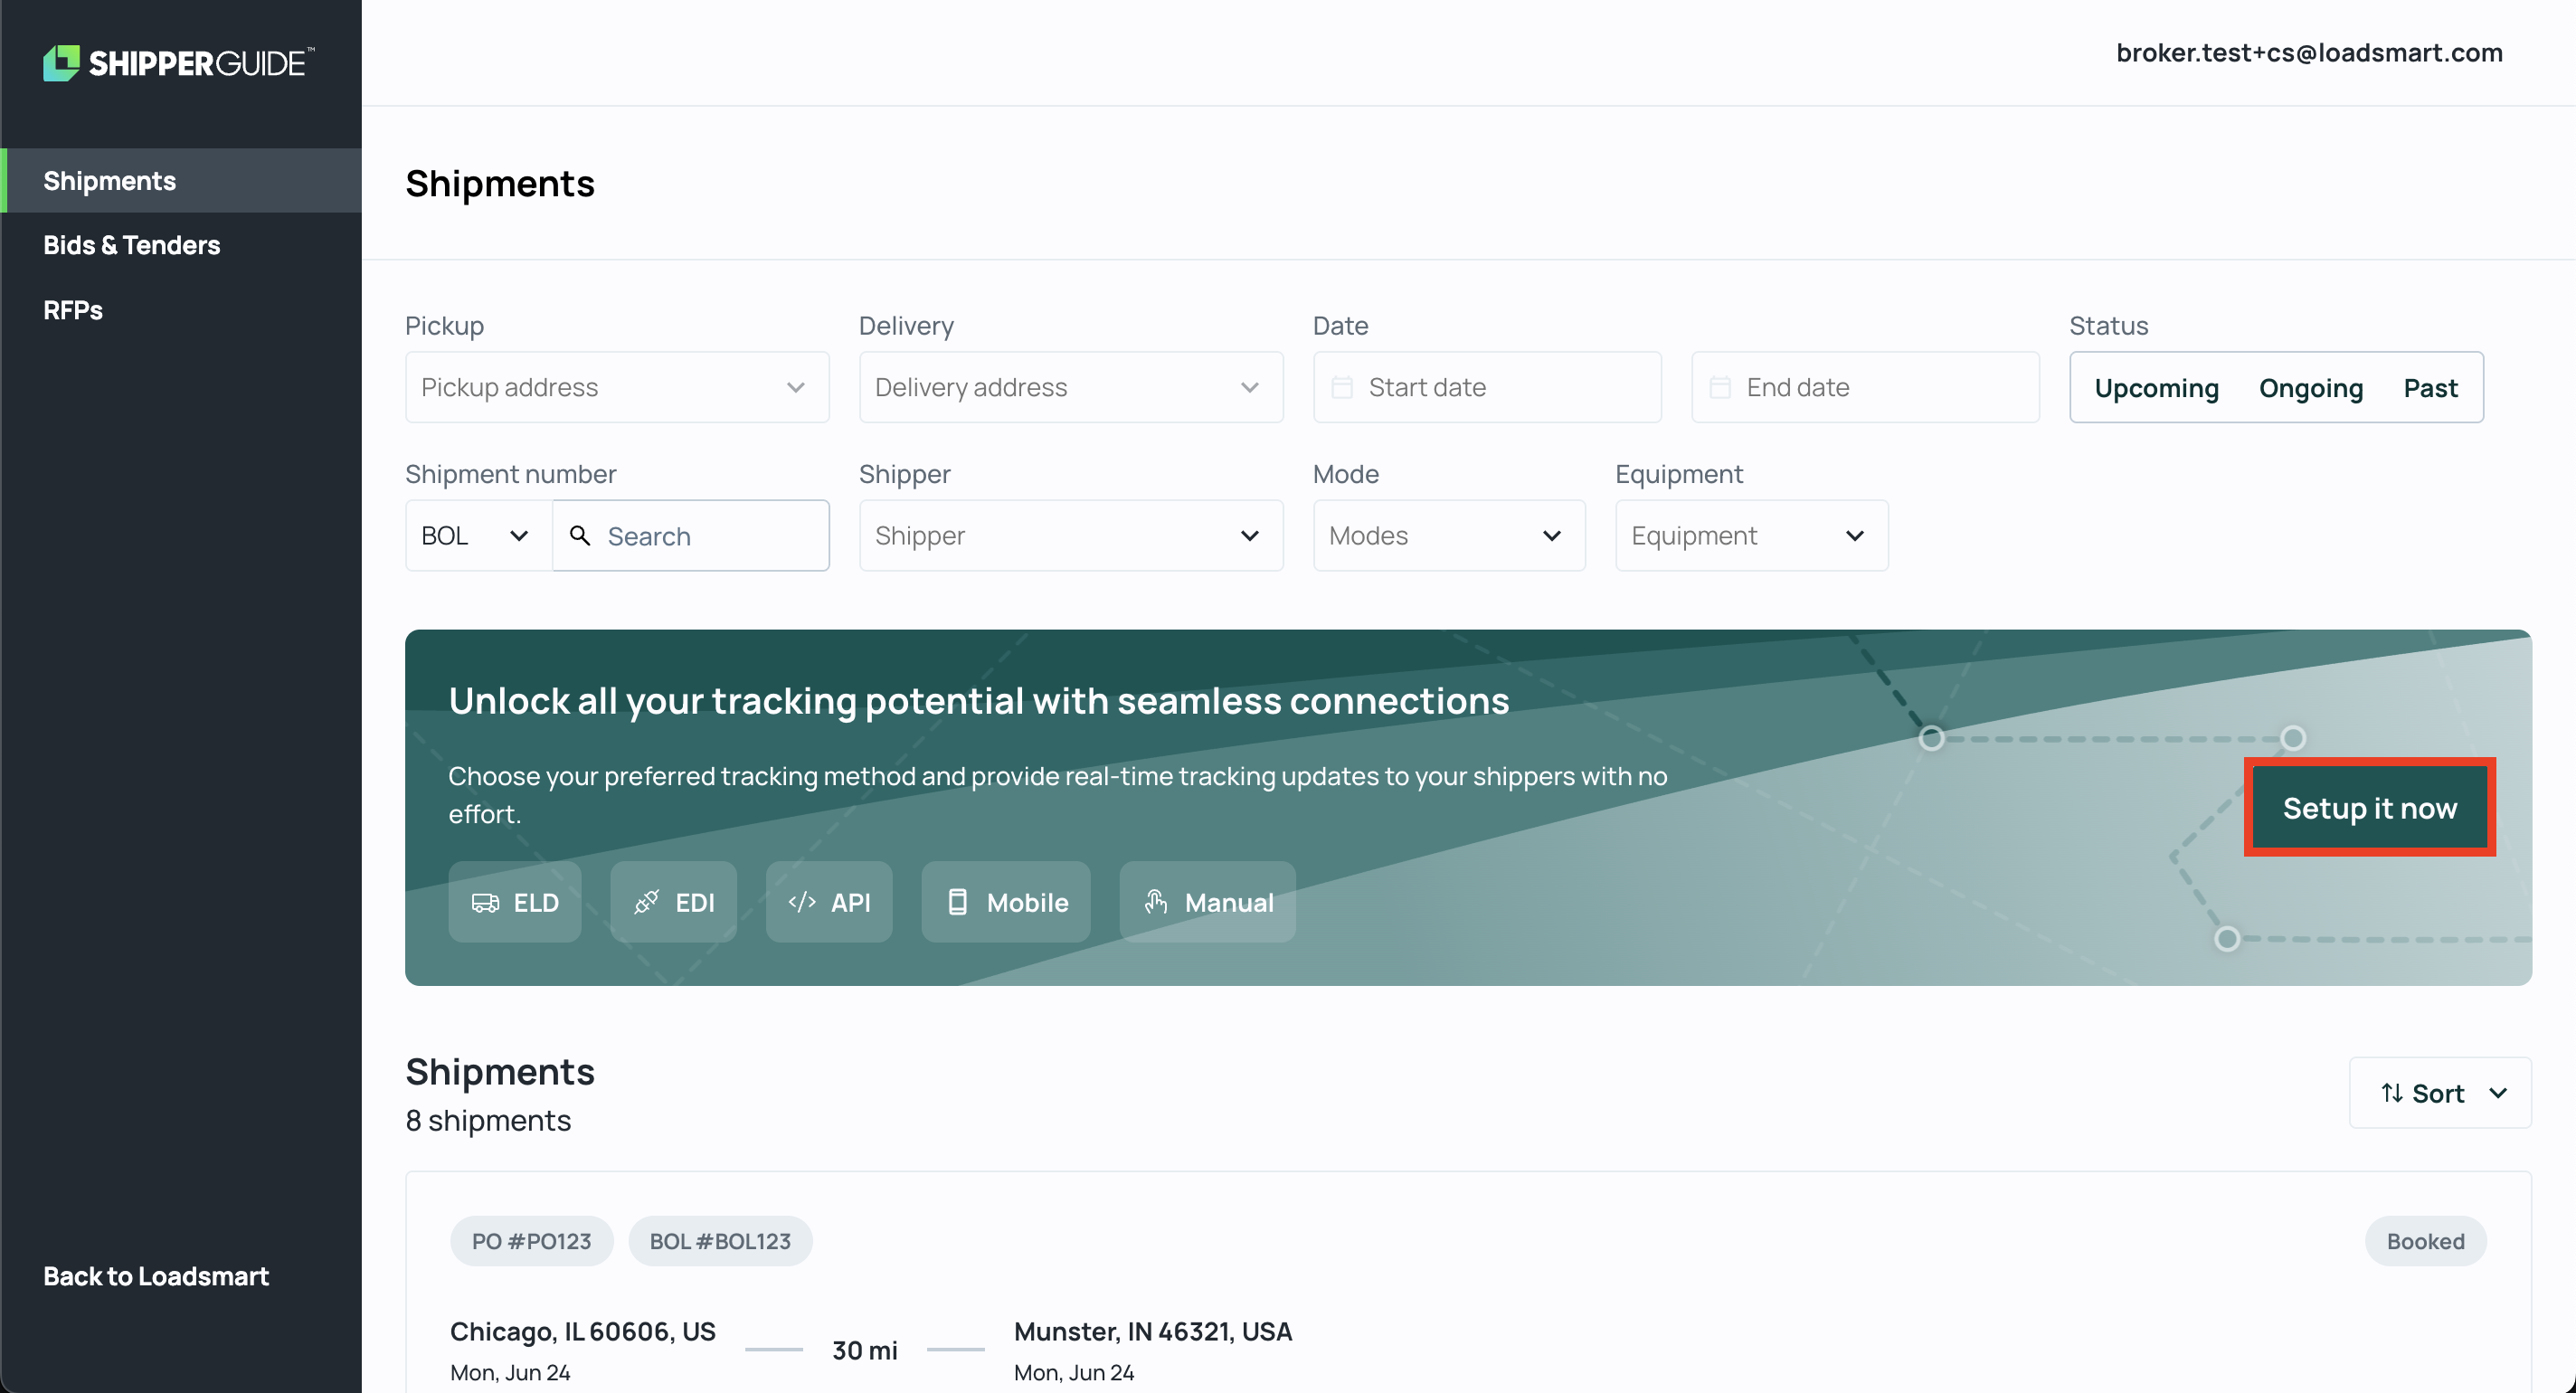Click the calendar icon in End date field
Viewport: 2576px width, 1393px height.
1720,387
